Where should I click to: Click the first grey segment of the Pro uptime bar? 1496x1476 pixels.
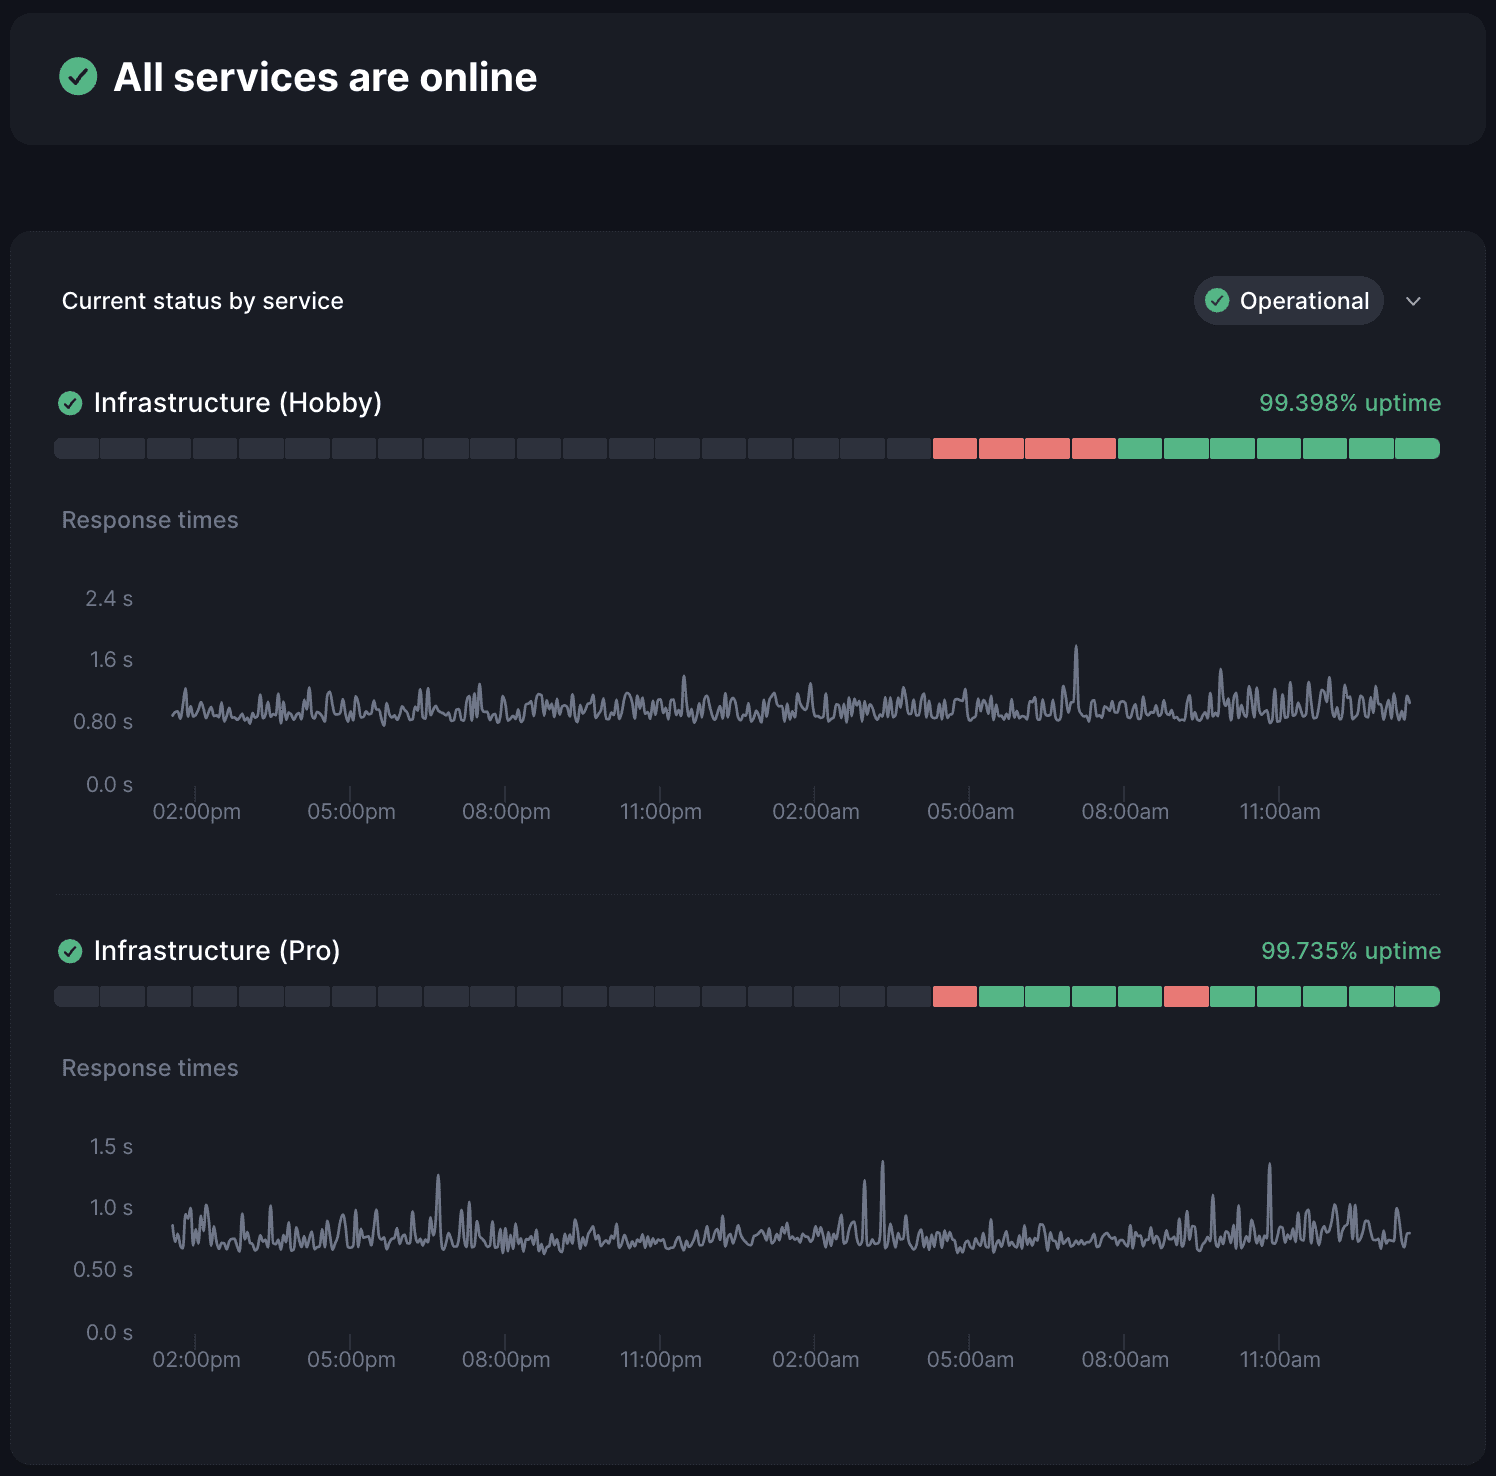point(77,996)
